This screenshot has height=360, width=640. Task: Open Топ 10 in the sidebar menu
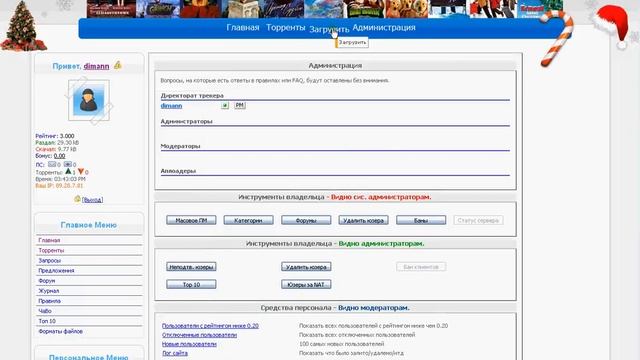47,321
